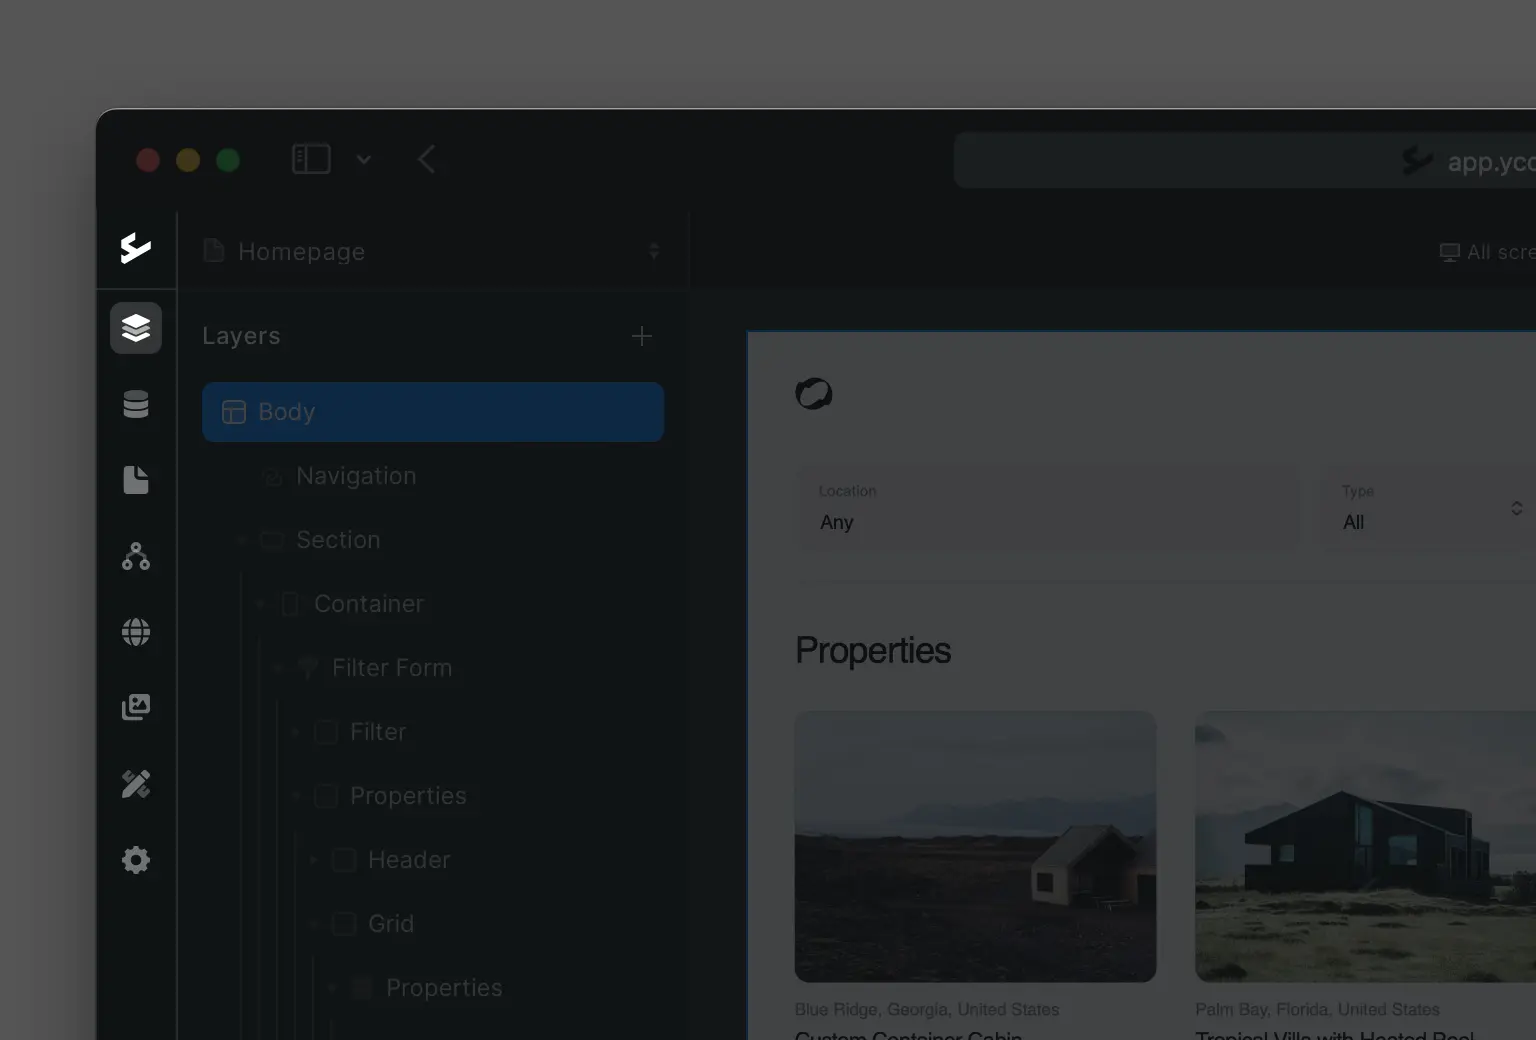Open the Layers panel stack icon
1536x1040 pixels.
pyautogui.click(x=136, y=328)
